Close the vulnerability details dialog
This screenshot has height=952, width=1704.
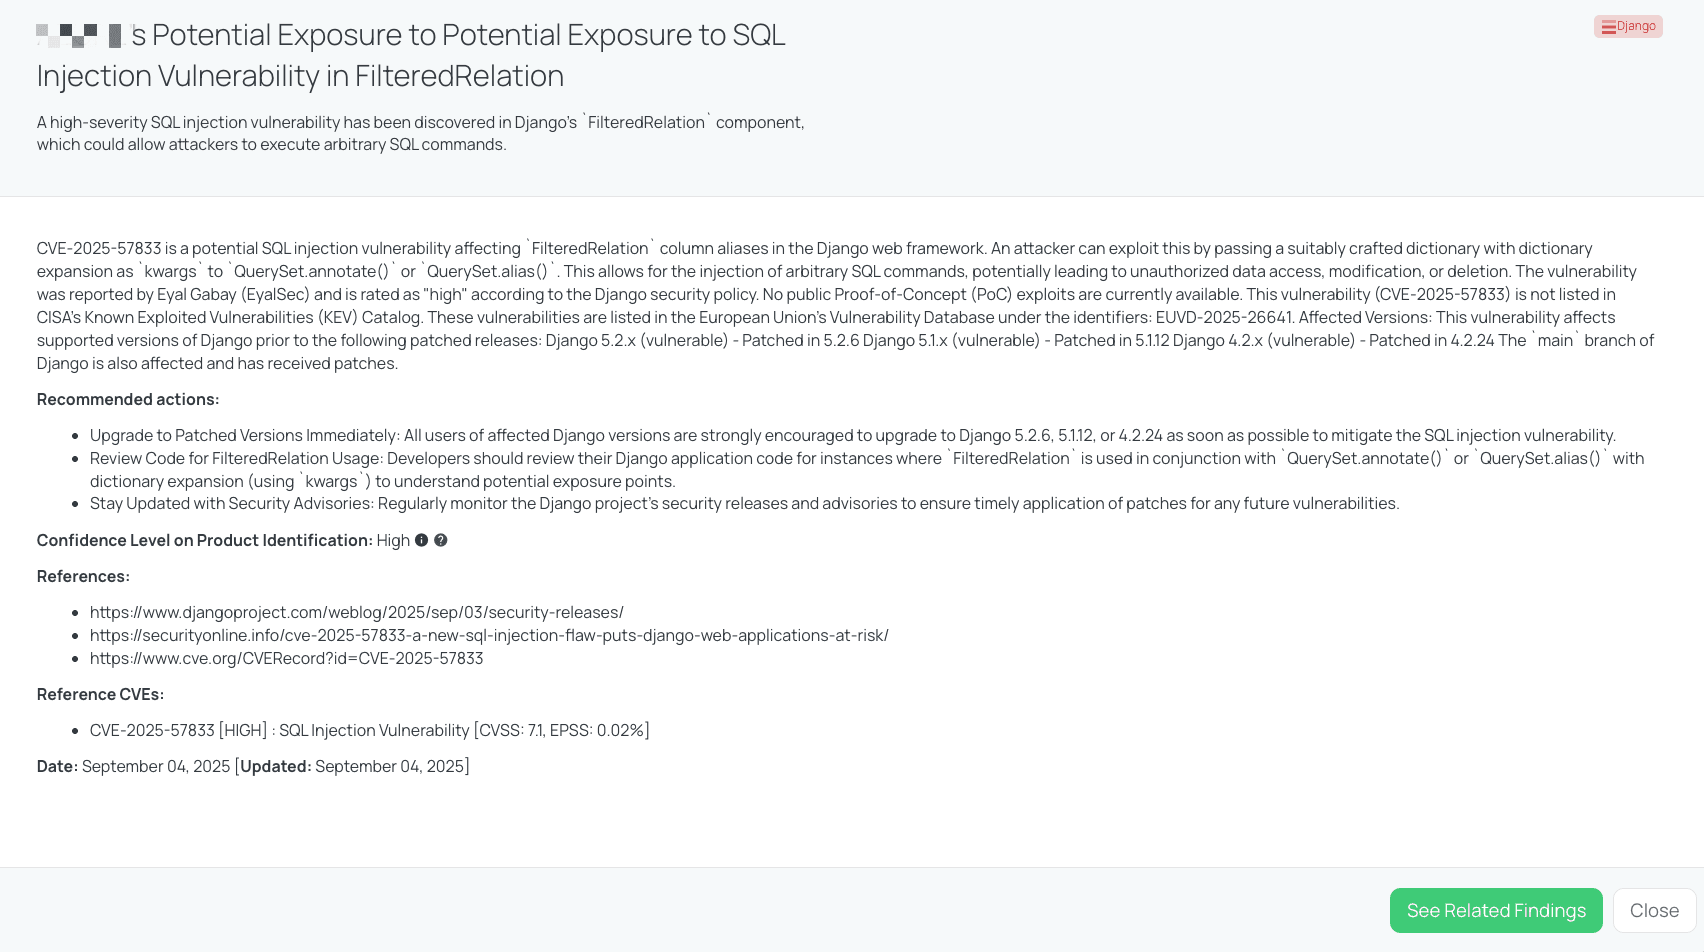[1654, 910]
